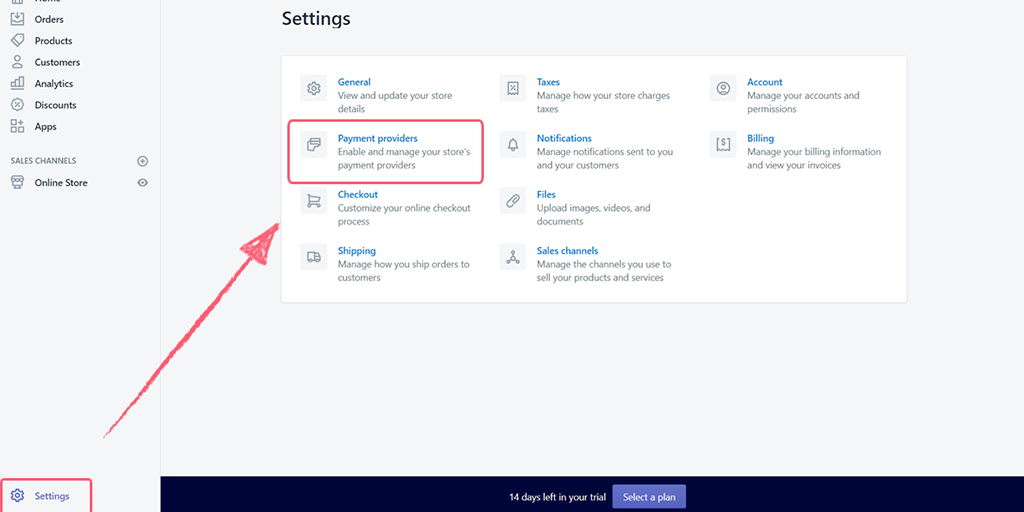Viewport: 1024px width, 512px height.
Task: Click the 'Settings' page heading
Action: (316, 19)
